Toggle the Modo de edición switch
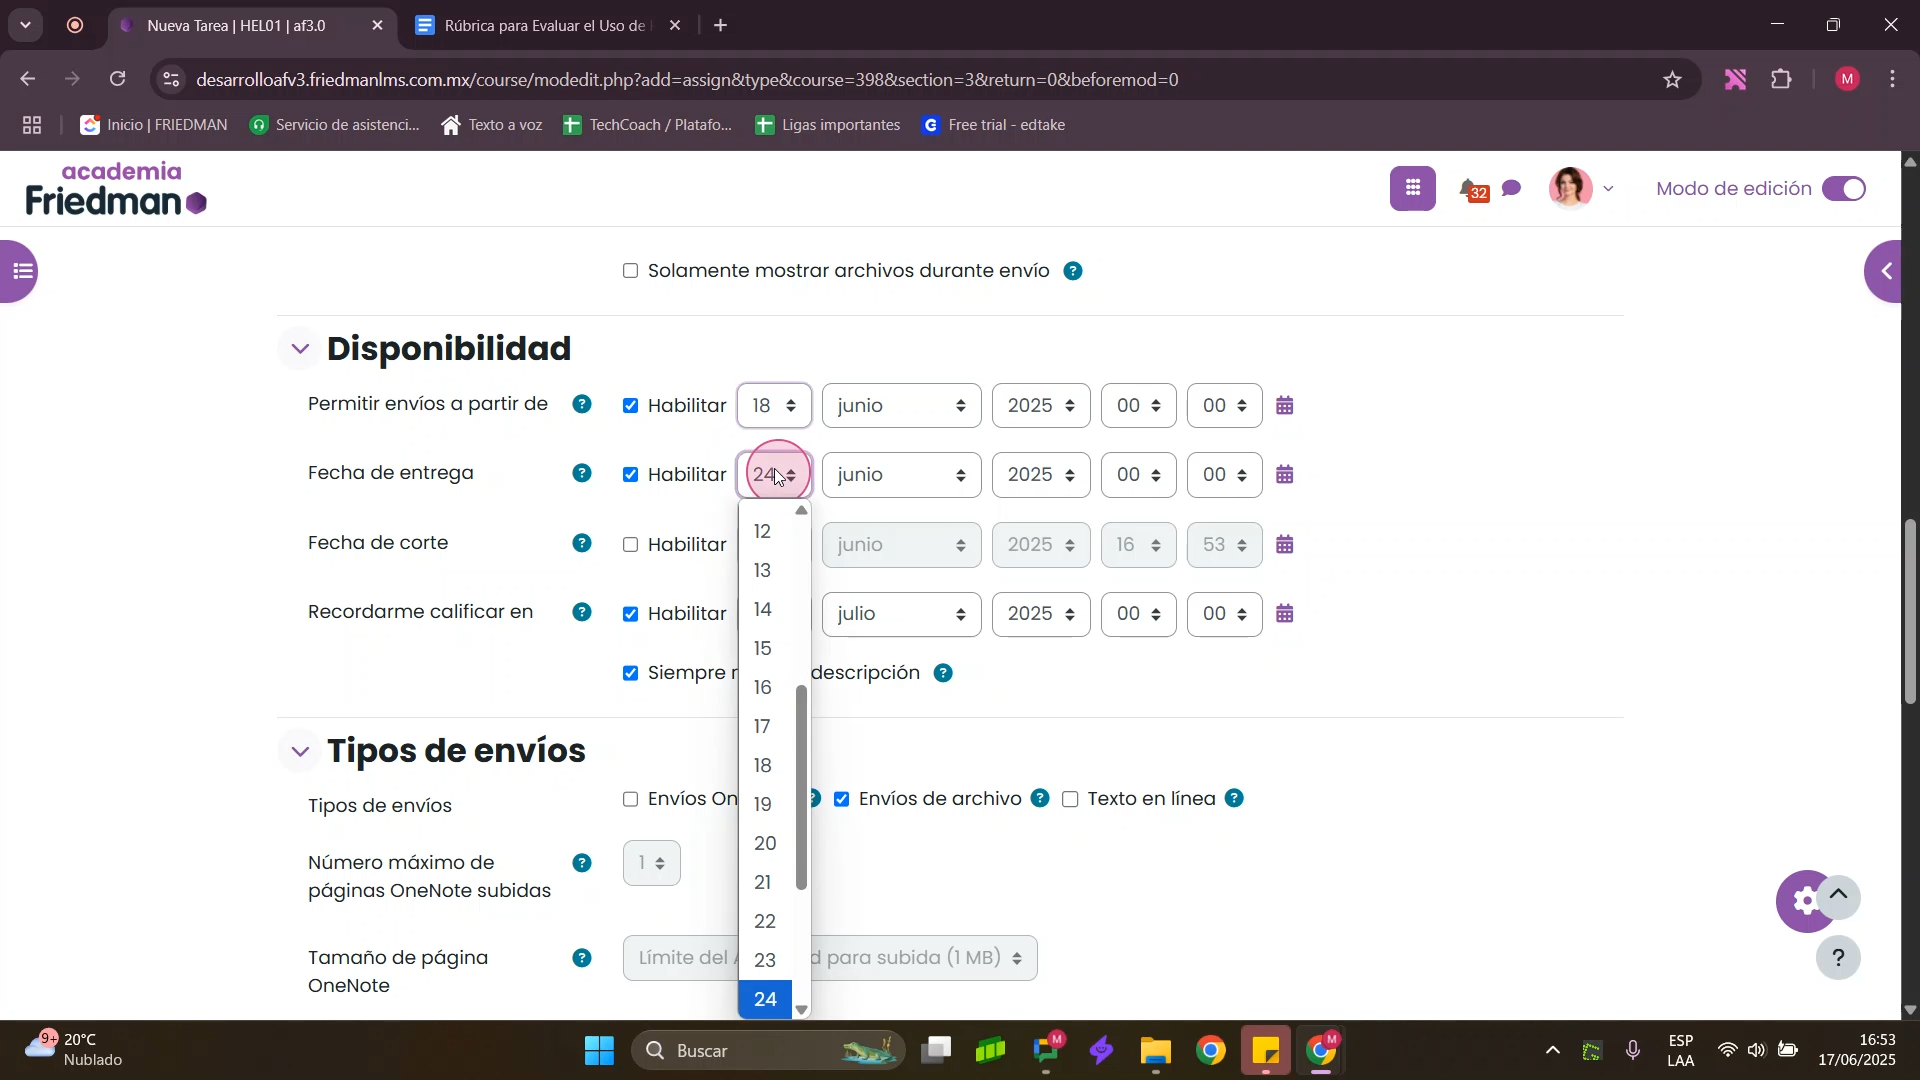The width and height of the screenshot is (1920, 1080). tap(1844, 189)
